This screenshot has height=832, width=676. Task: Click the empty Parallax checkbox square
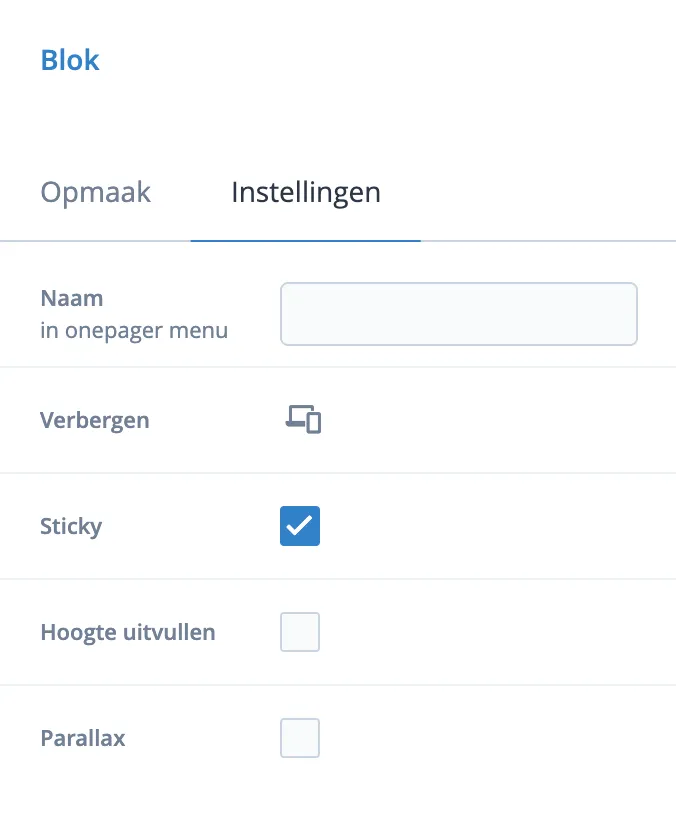click(x=299, y=738)
